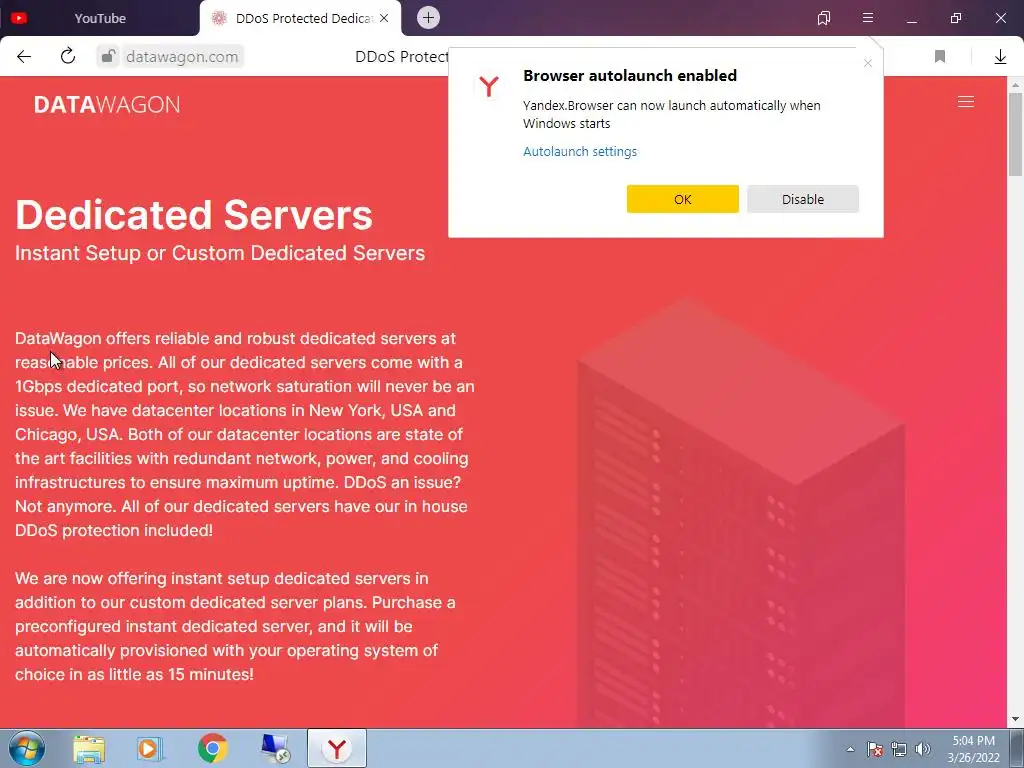Click the site lock security icon
Image resolution: width=1024 pixels, height=768 pixels.
tap(108, 56)
